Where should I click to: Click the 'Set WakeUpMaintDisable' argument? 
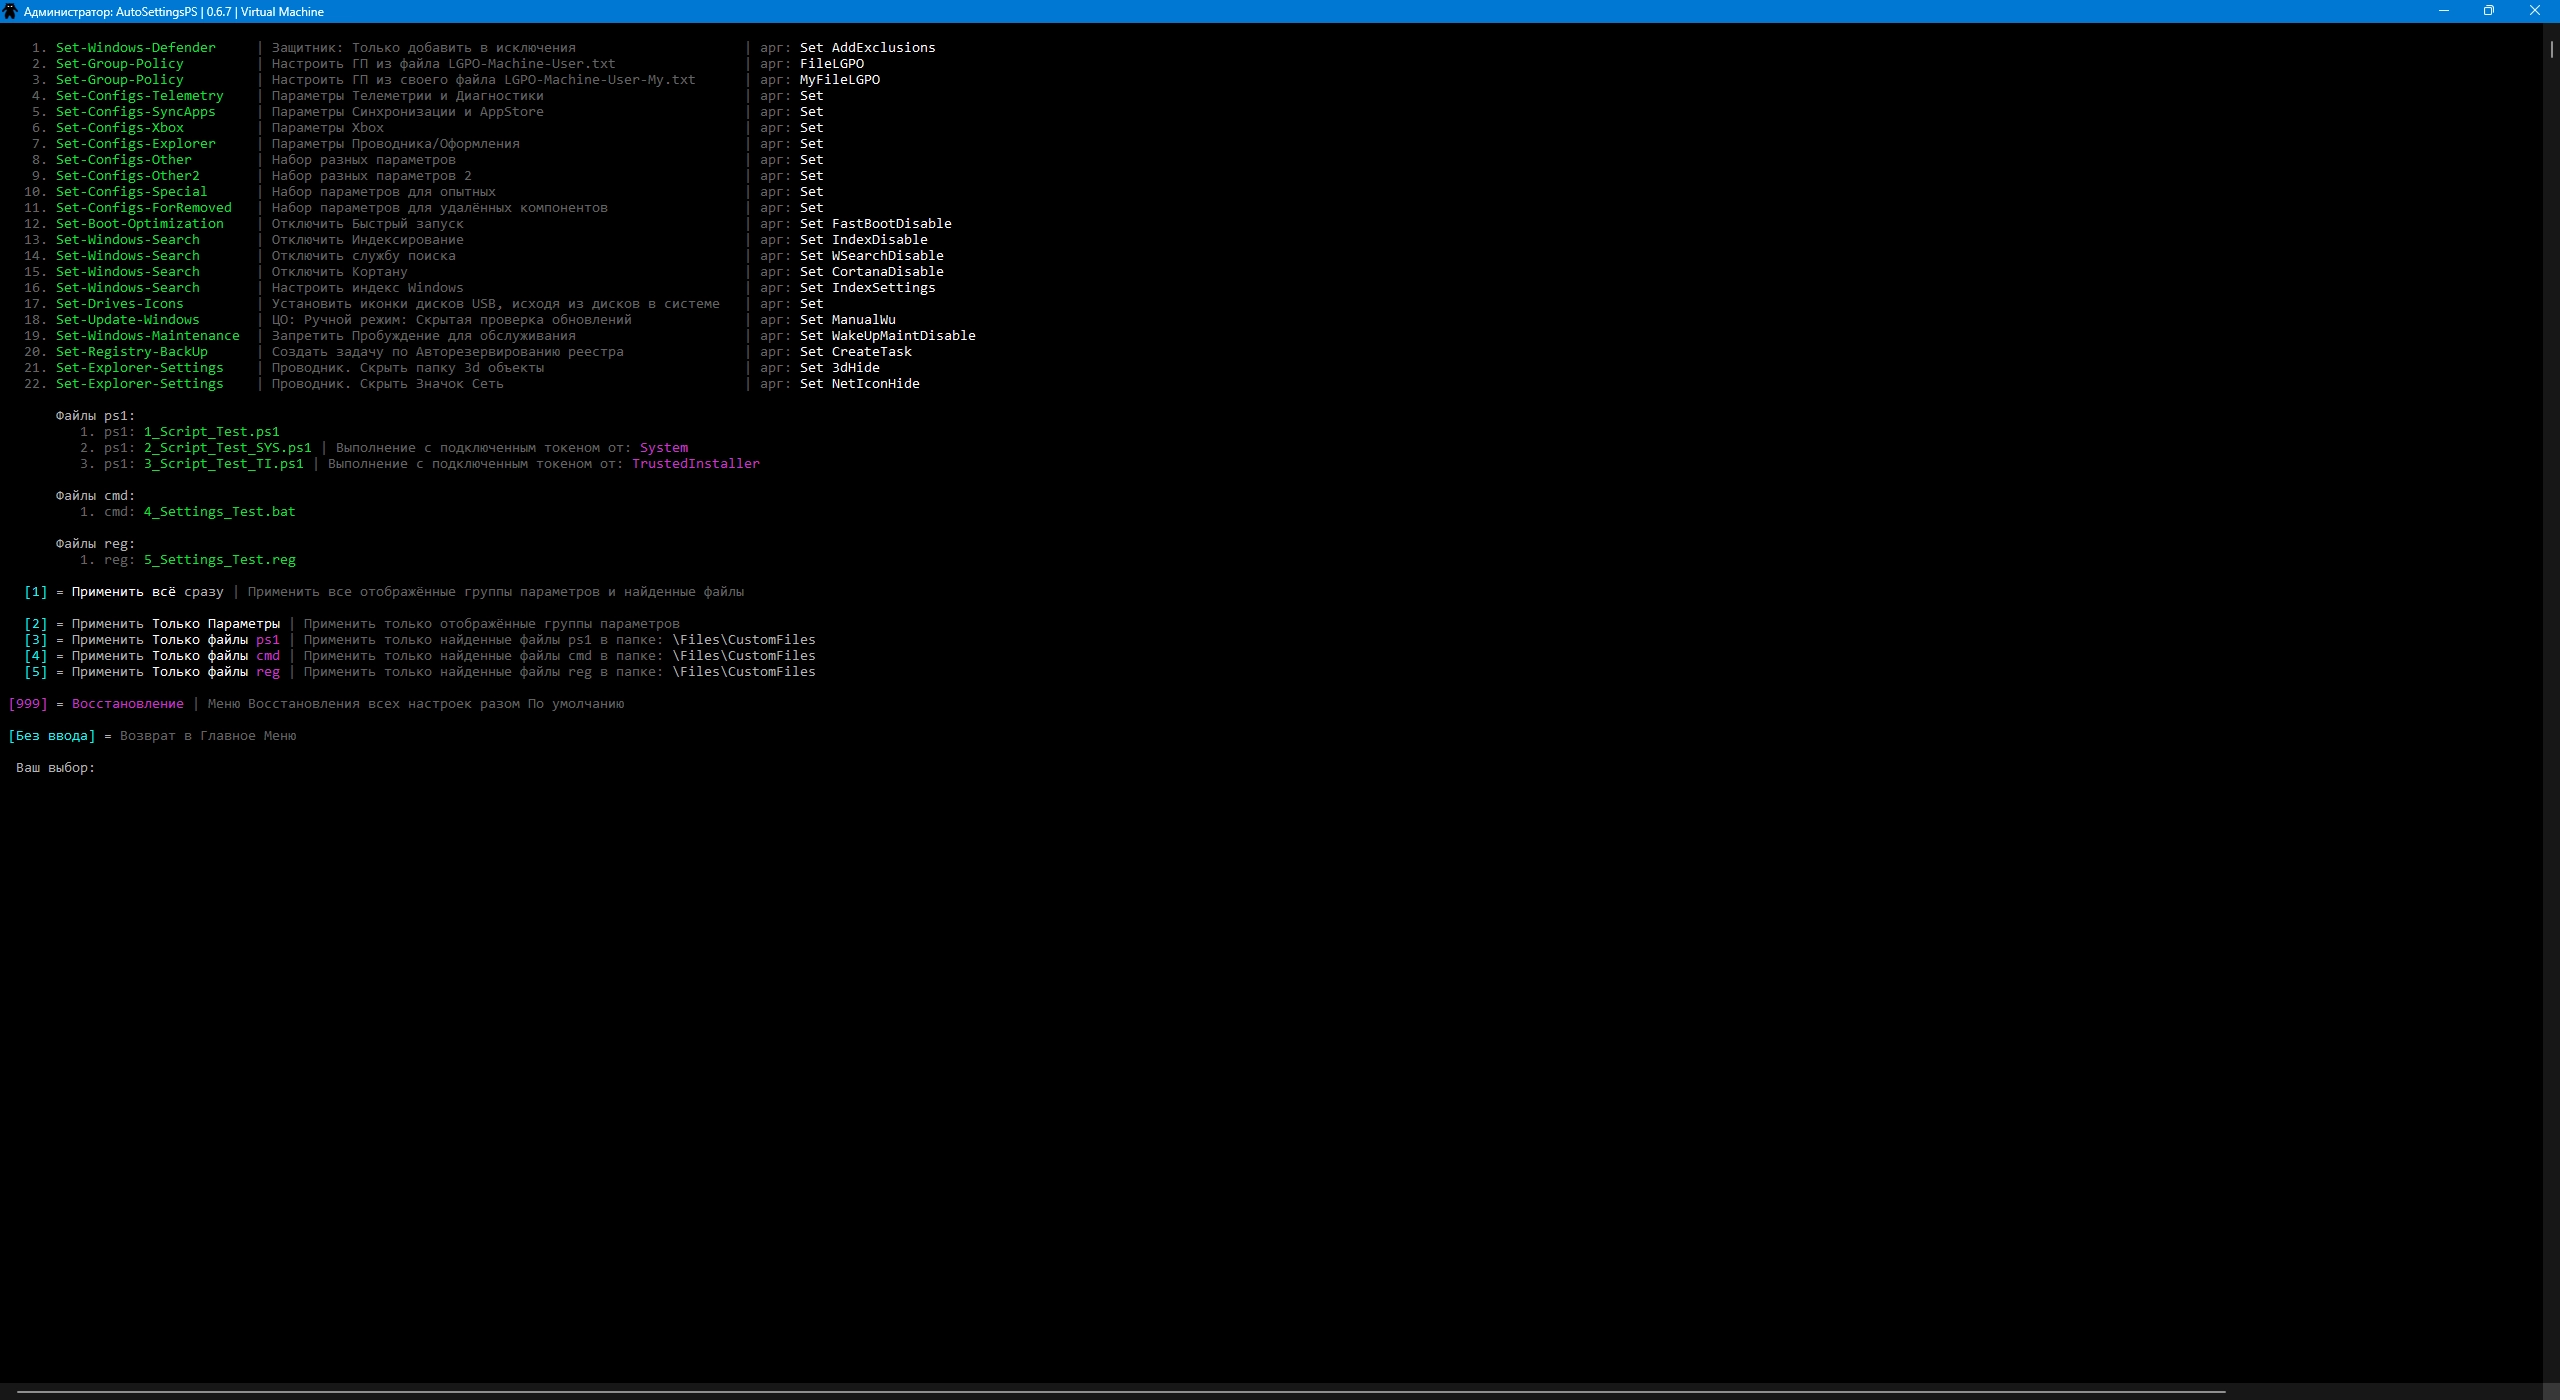click(x=888, y=336)
